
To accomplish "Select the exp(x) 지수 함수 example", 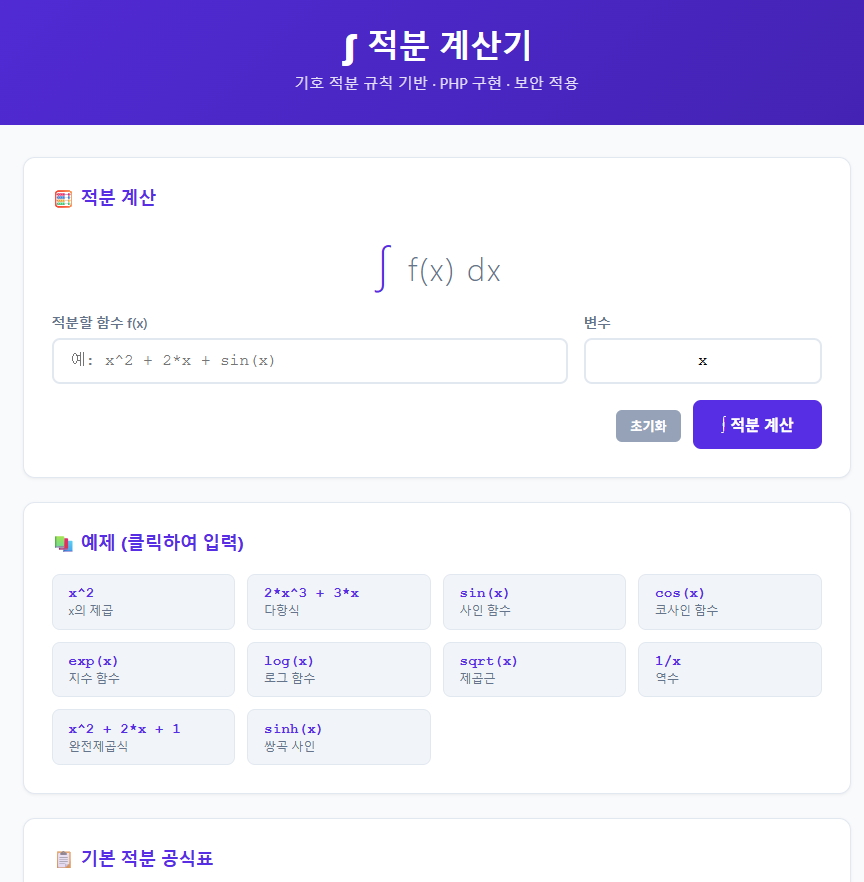I will [143, 670].
